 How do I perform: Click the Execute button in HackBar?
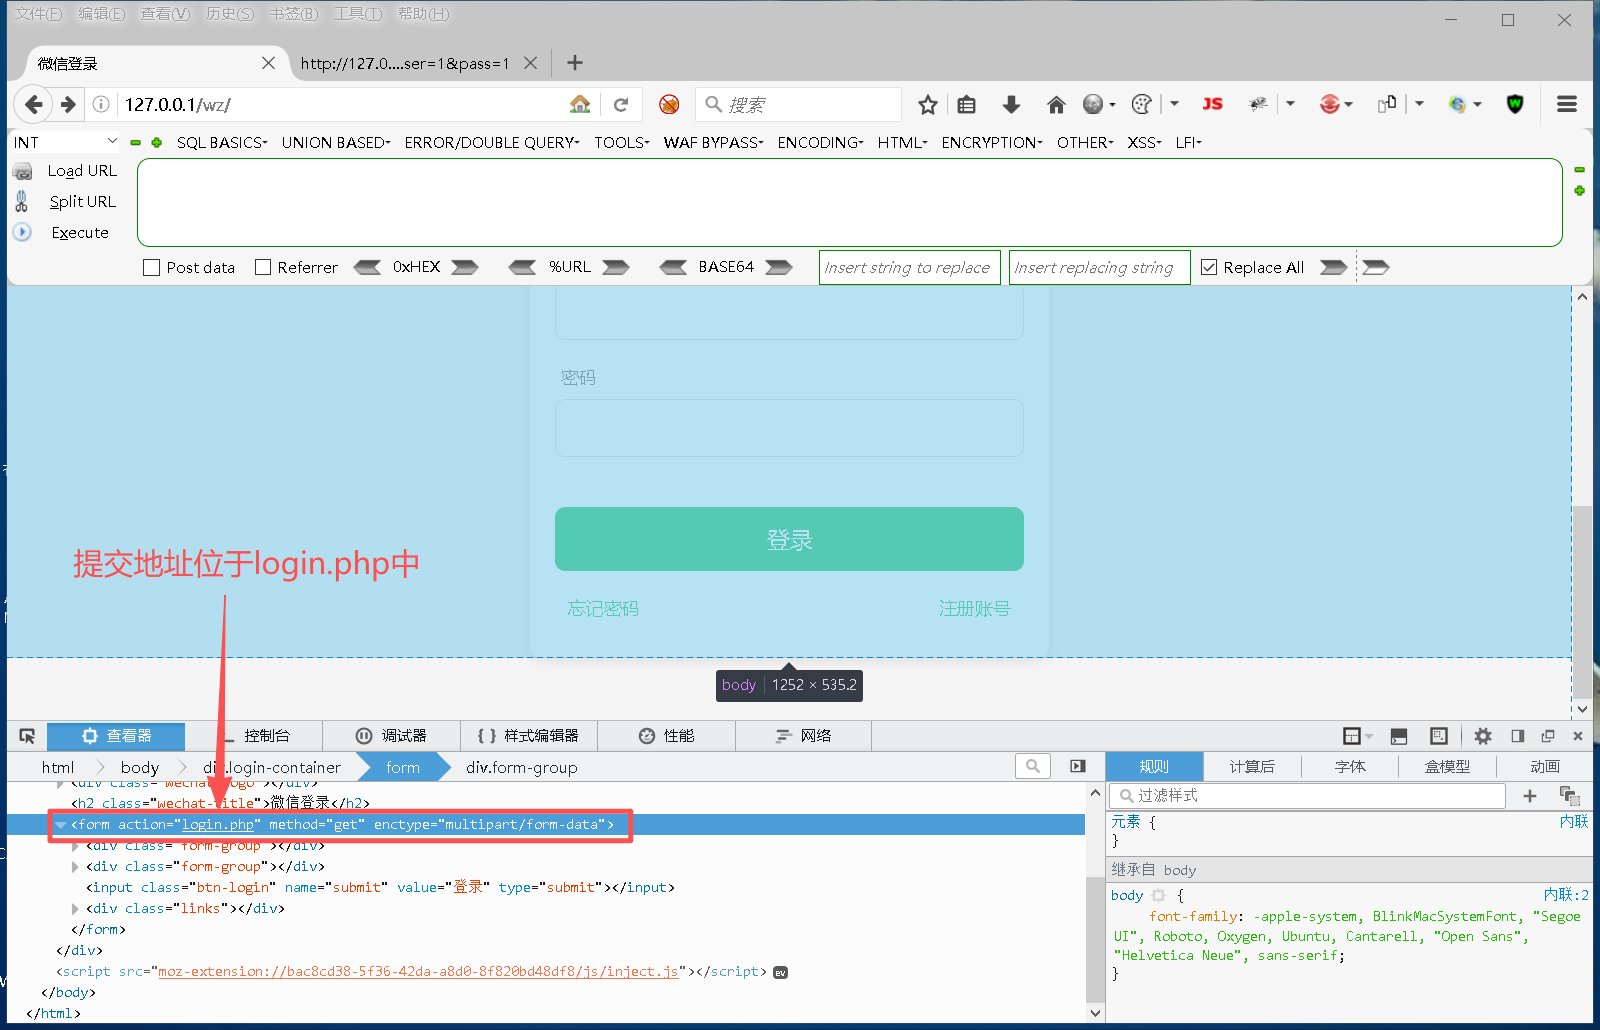[x=80, y=232]
